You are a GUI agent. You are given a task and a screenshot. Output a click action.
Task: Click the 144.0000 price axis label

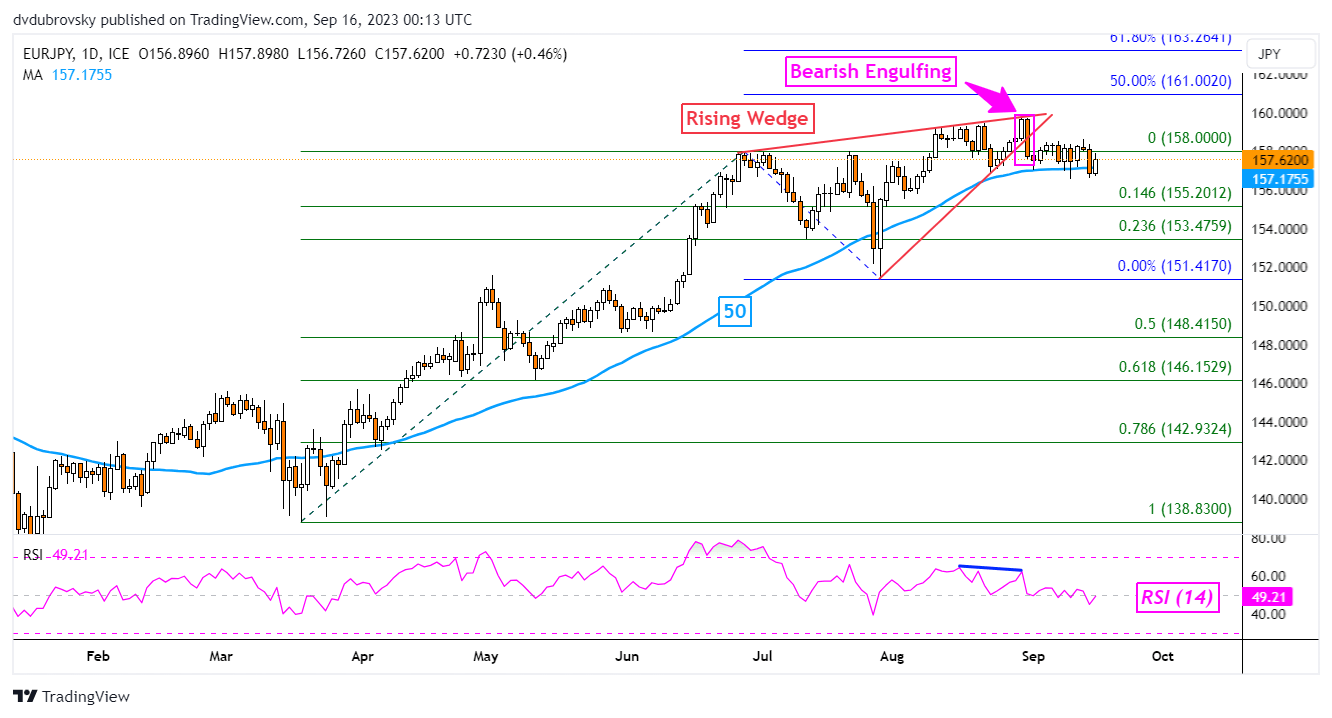(1281, 422)
